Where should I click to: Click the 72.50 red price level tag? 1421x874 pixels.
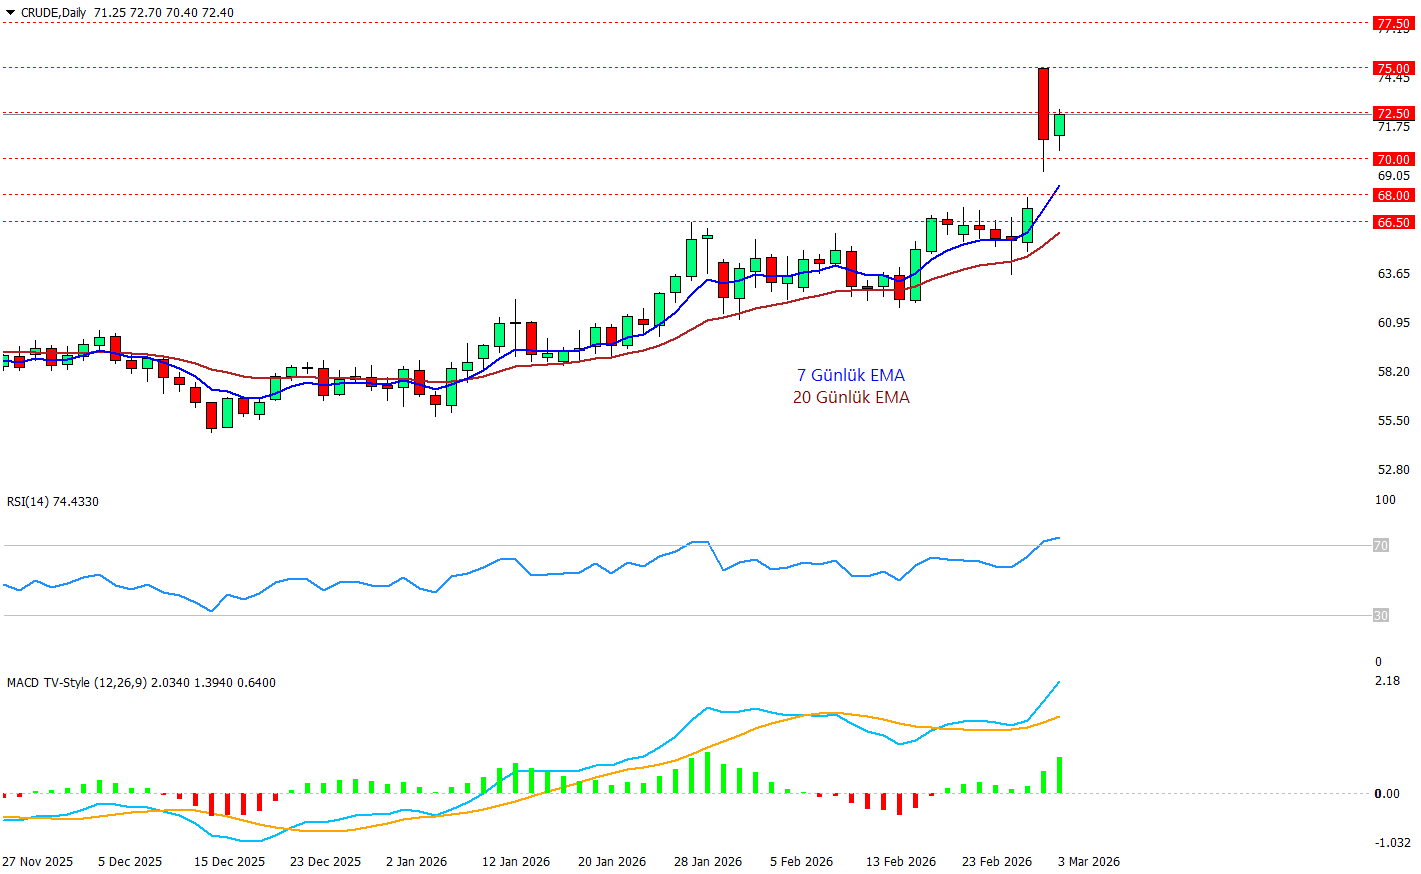1393,113
